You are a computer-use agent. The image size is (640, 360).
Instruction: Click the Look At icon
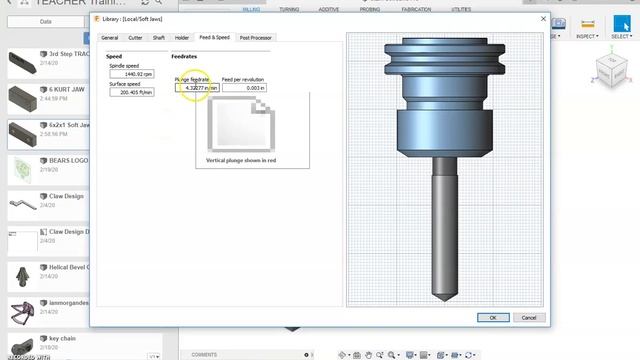[x=357, y=355]
